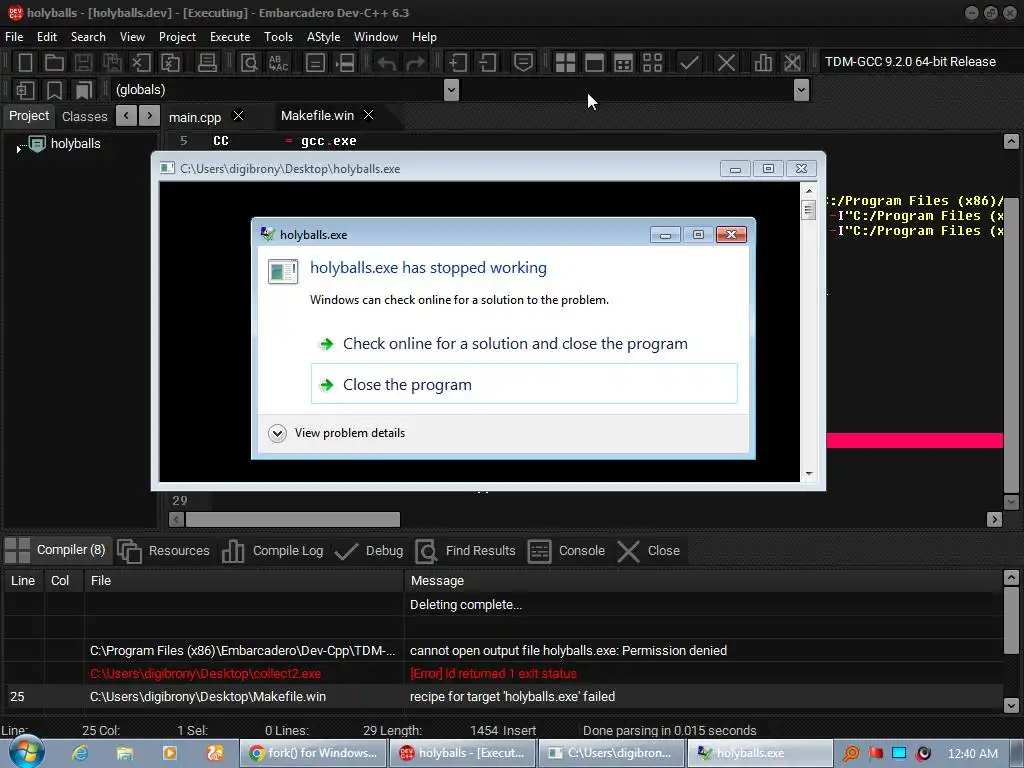Viewport: 1024px width, 768px height.
Task: Open the members dropdown right of (globals)
Action: (801, 89)
